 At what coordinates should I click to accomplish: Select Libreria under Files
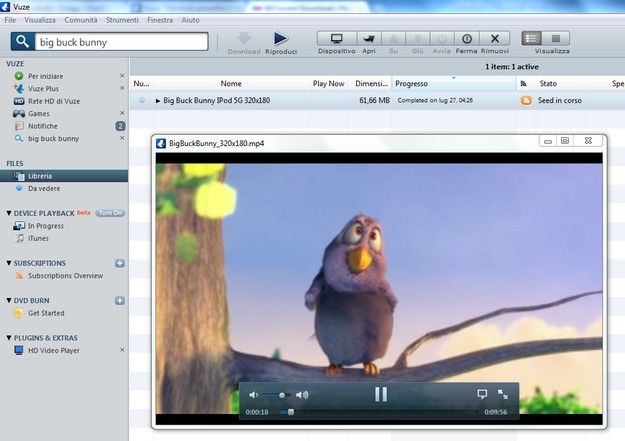(64, 176)
